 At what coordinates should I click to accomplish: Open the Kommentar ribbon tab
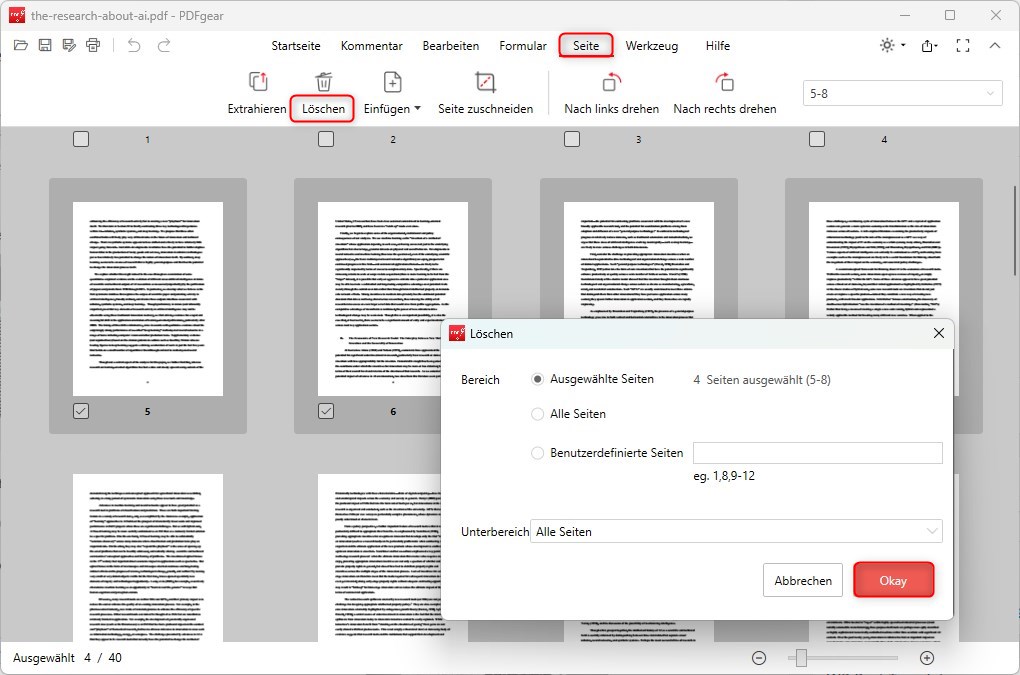coord(371,45)
